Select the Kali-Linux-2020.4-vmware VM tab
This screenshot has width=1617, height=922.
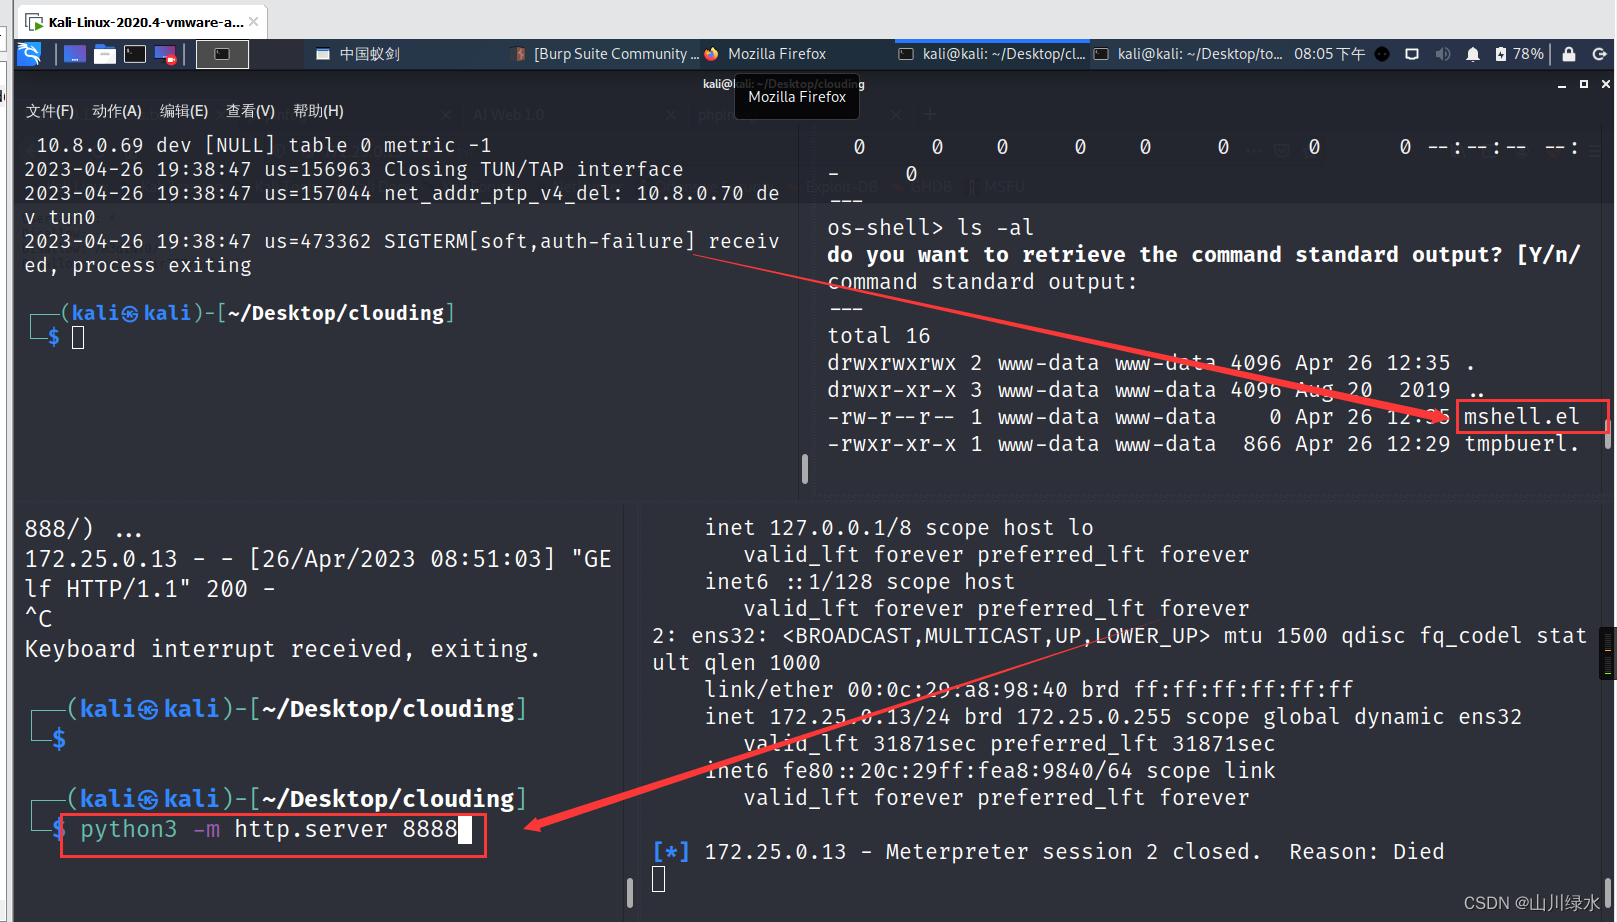pyautogui.click(x=143, y=21)
